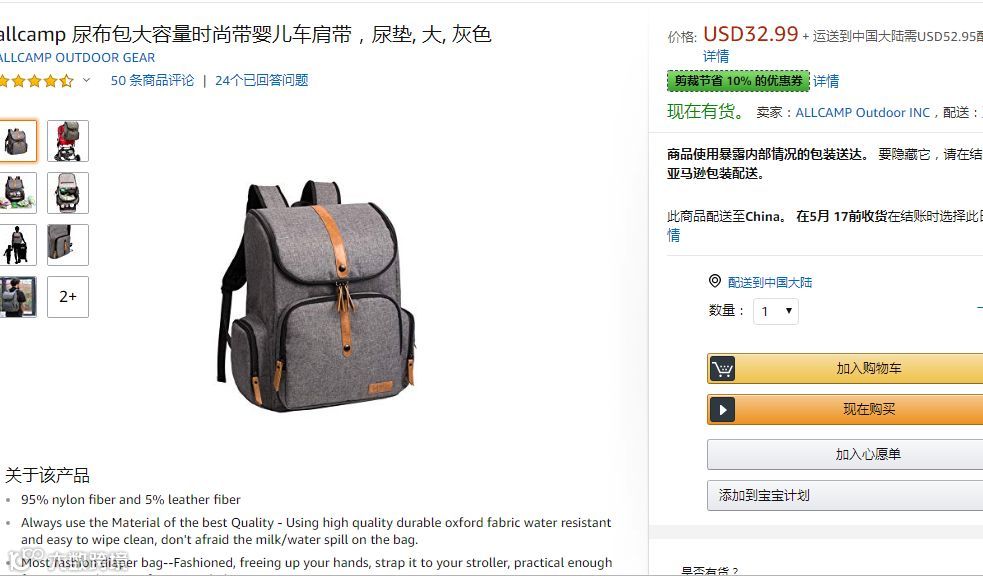This screenshot has width=983, height=579.
Task: Click the 添加到宝宝计划 button
Action: tap(845, 496)
